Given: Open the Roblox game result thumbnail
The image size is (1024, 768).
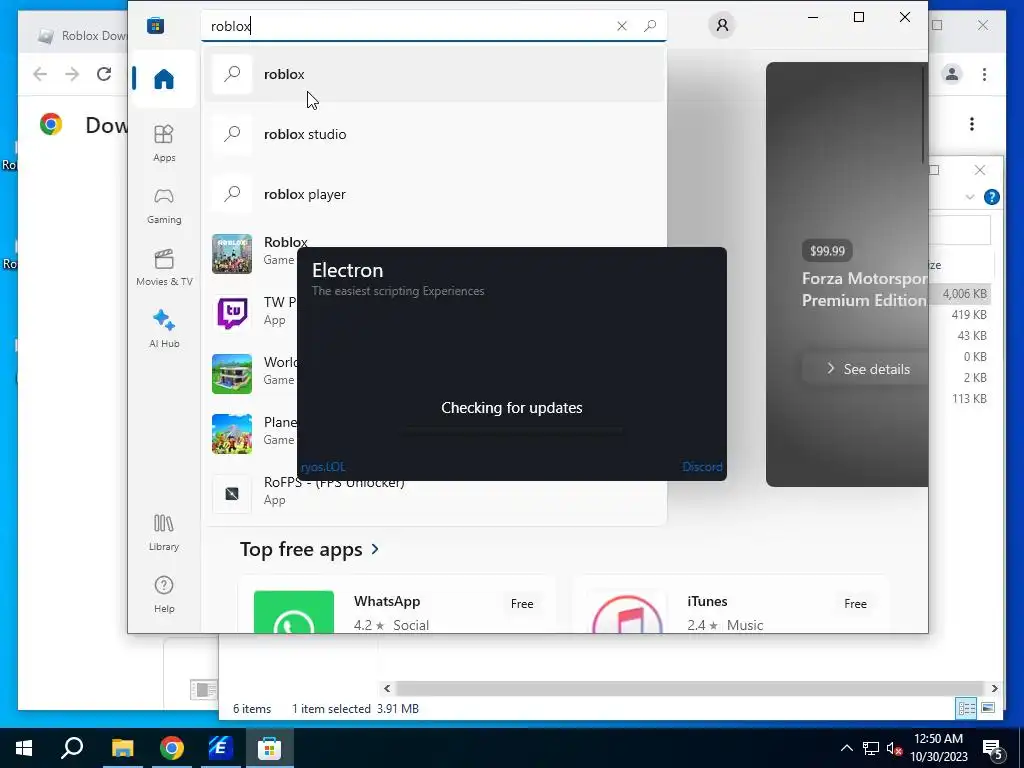Looking at the screenshot, I should pyautogui.click(x=232, y=253).
